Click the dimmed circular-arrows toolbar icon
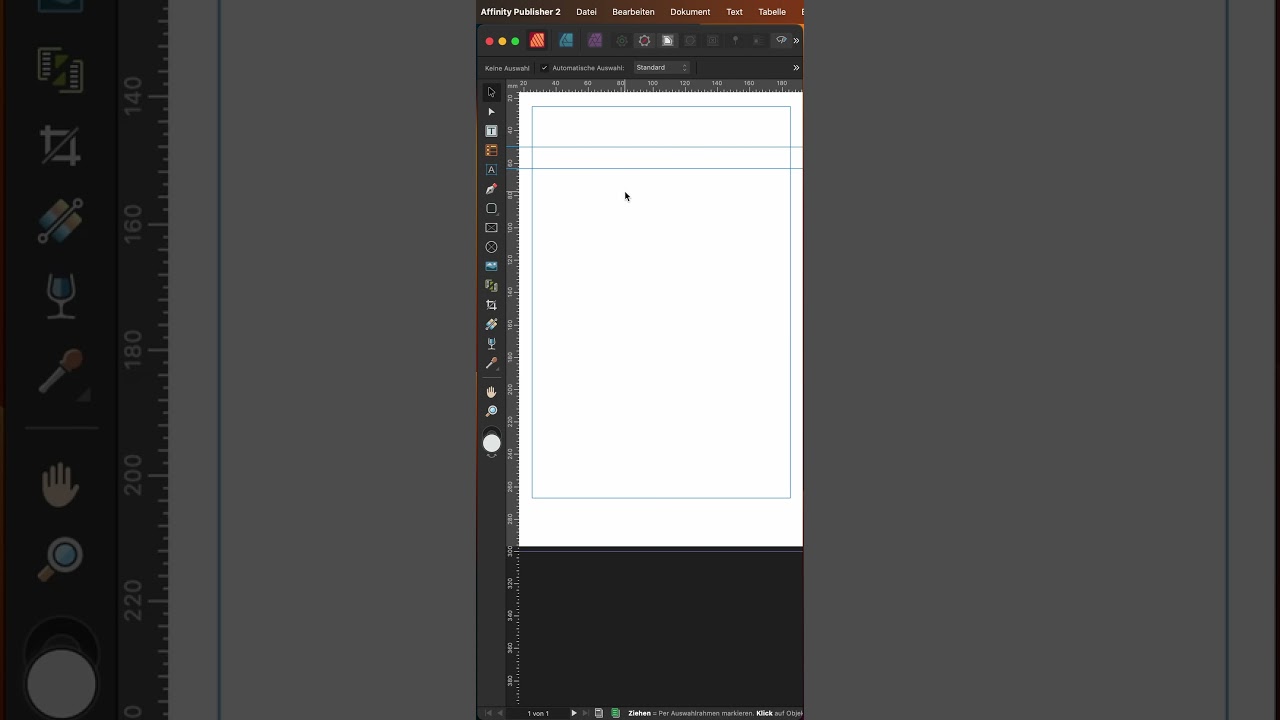The height and width of the screenshot is (720, 1280). point(690,41)
